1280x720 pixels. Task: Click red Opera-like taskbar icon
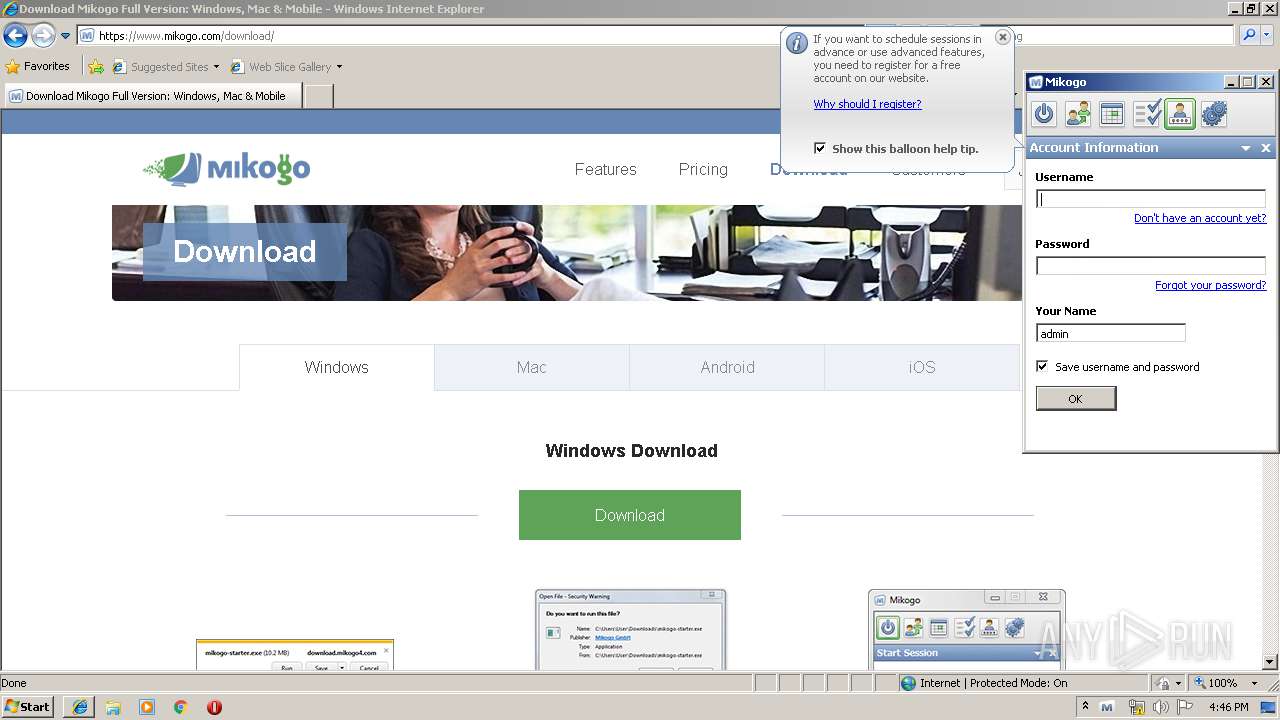click(x=214, y=707)
